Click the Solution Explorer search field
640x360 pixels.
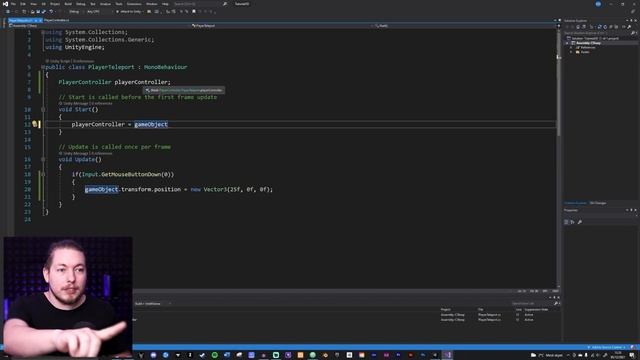(597, 33)
